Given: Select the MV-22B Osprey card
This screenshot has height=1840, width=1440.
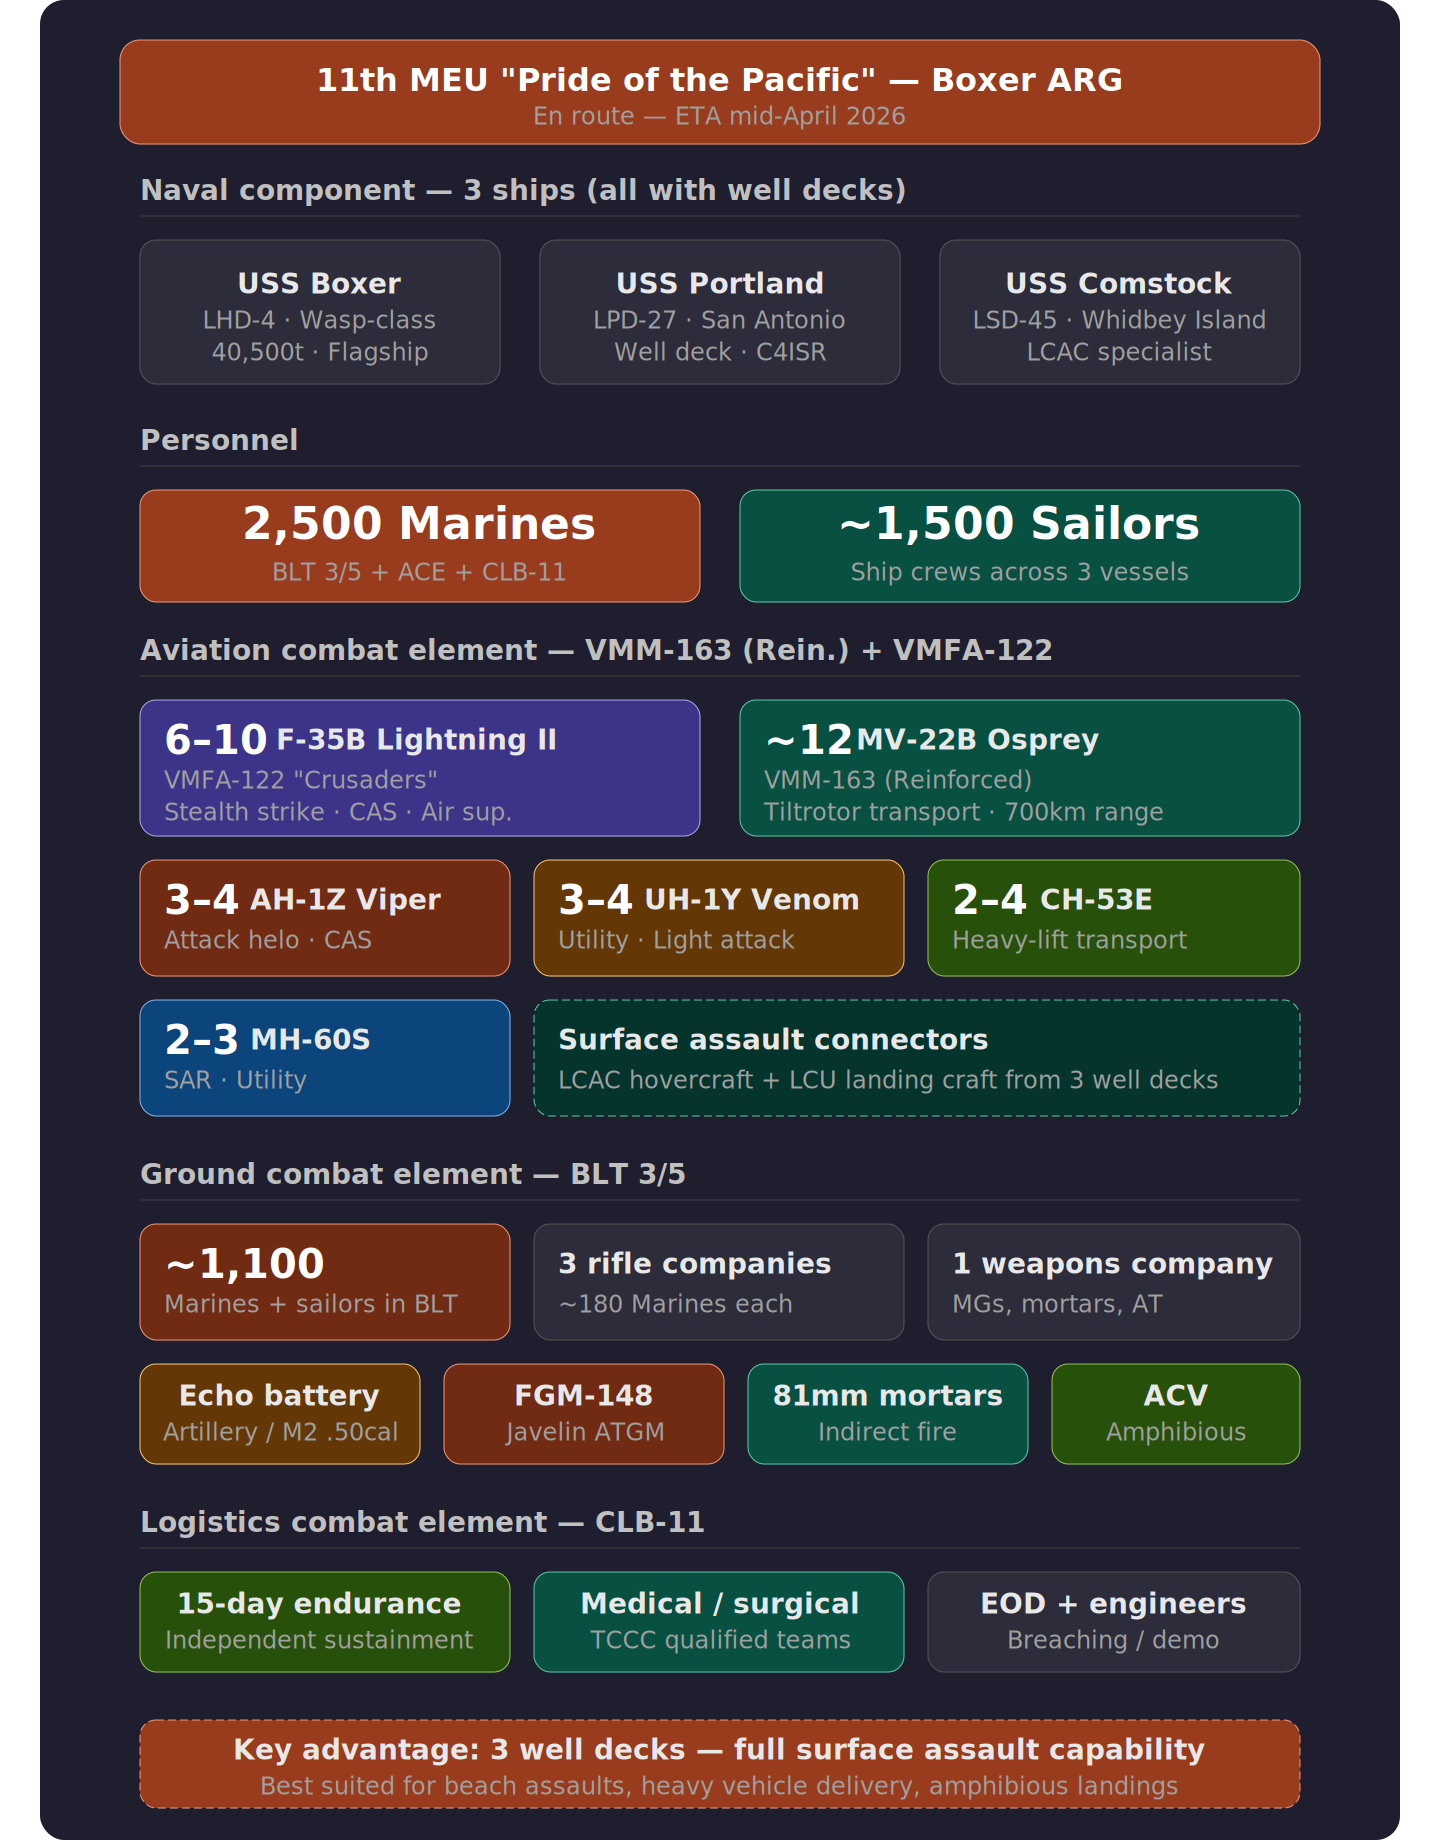Looking at the screenshot, I should (1019, 768).
